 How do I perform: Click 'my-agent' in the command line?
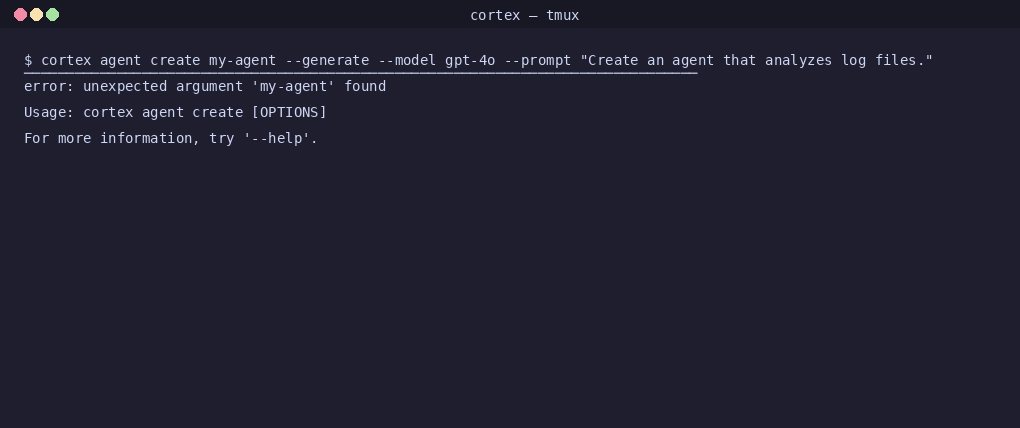[242, 60]
